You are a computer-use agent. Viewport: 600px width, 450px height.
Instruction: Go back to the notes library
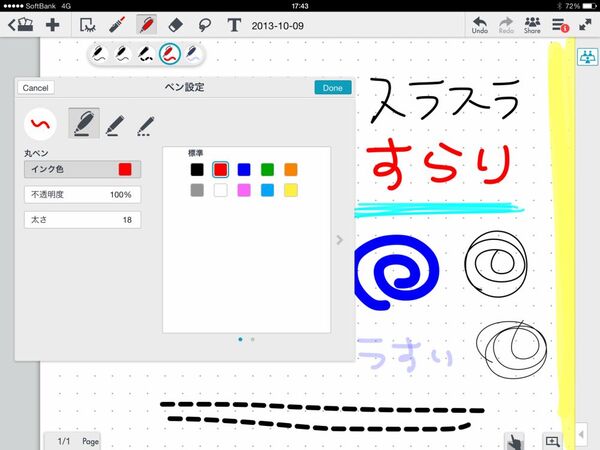21,25
